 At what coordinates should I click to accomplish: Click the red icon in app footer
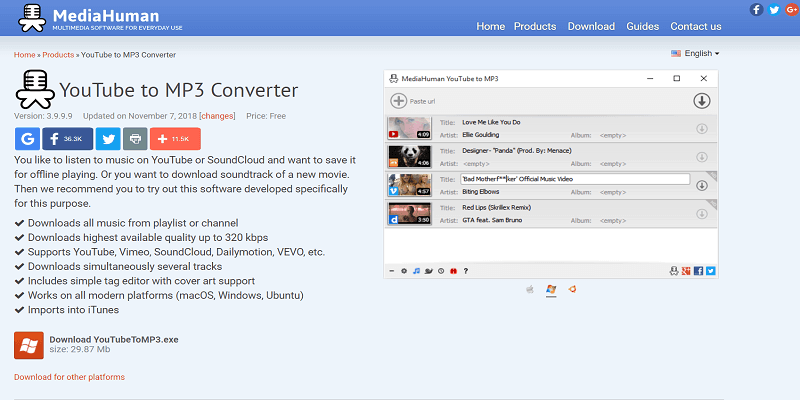[x=453, y=271]
